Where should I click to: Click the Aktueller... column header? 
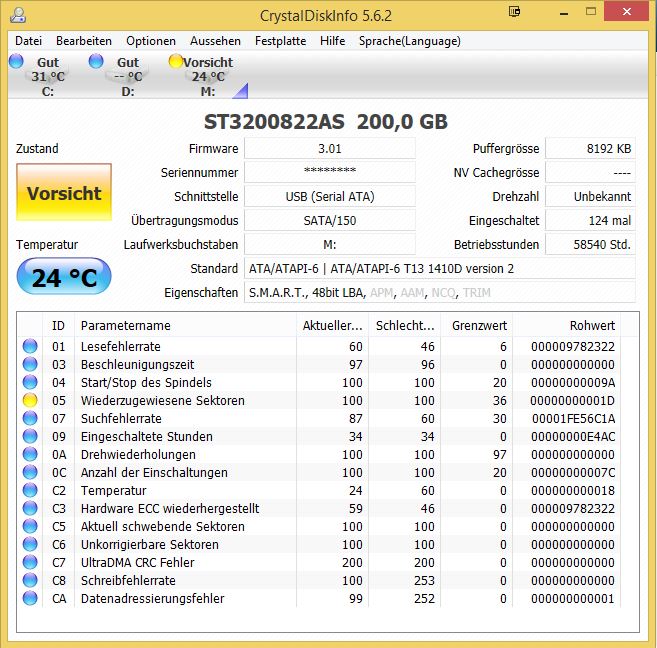tap(333, 325)
